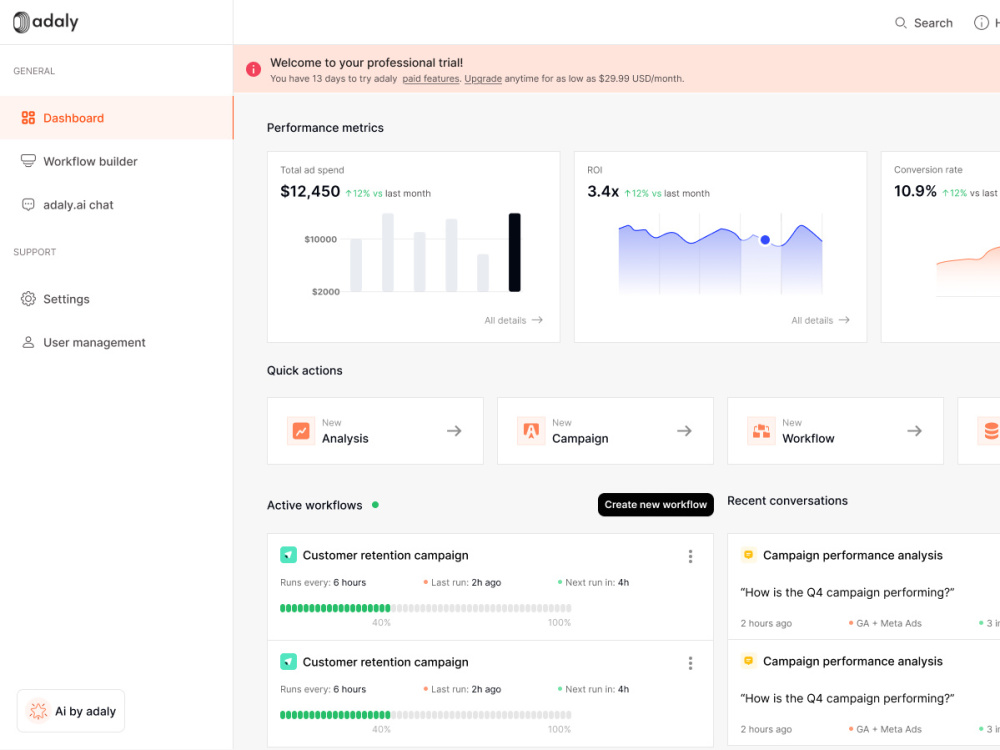The height and width of the screenshot is (750, 1000).
Task: Click the Conversion rate area chart
Action: 968,271
